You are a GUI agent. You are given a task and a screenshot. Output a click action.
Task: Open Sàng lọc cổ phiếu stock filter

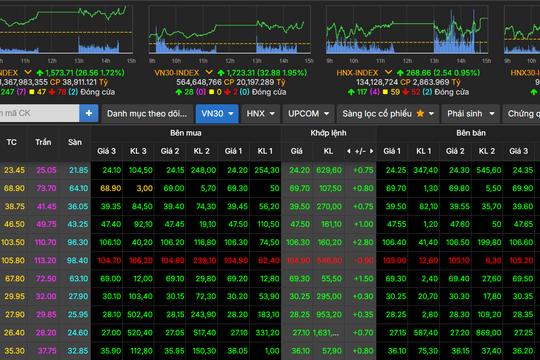(388, 113)
